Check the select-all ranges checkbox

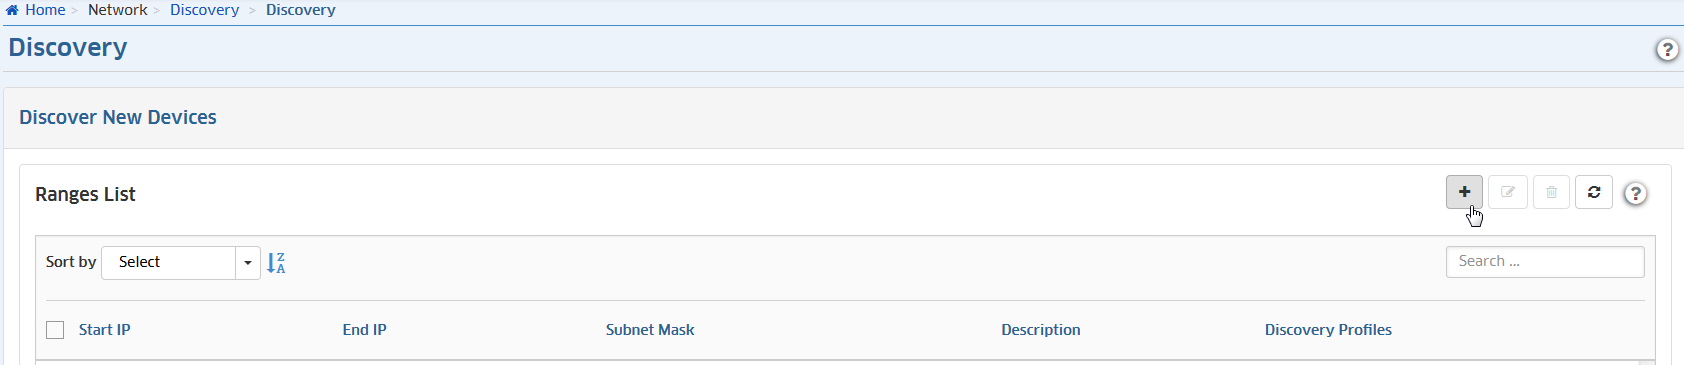coord(55,330)
